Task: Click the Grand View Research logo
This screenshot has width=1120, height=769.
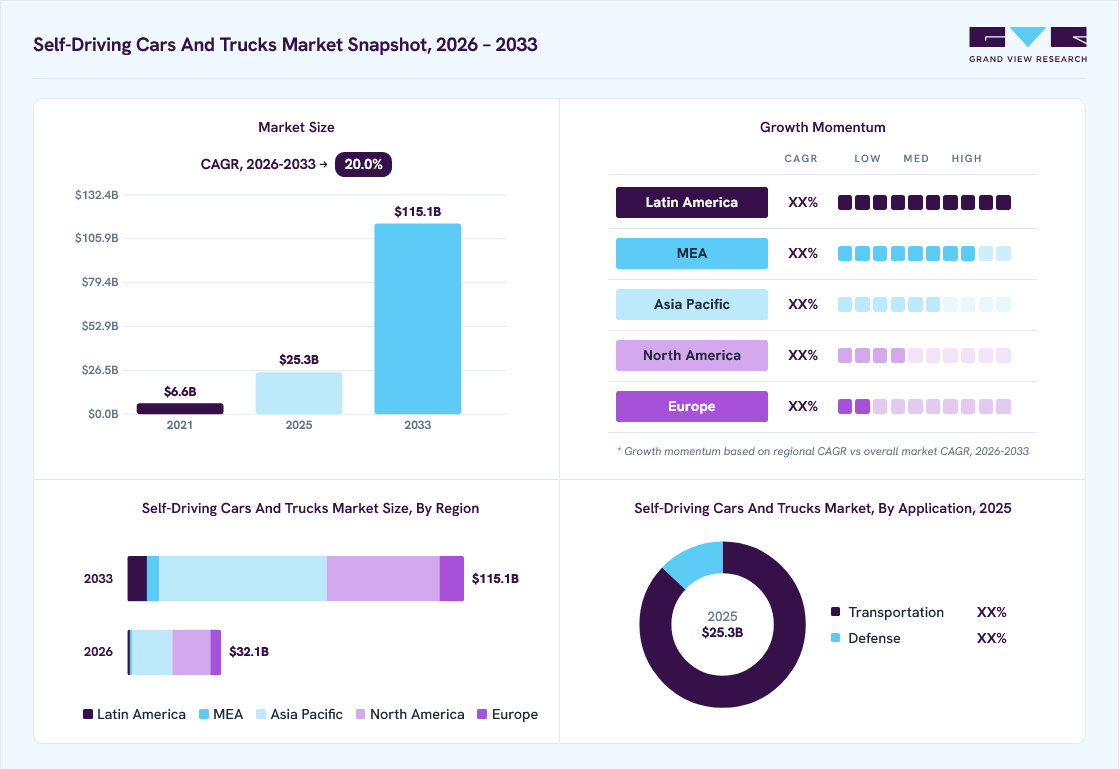Action: pos(1028,44)
